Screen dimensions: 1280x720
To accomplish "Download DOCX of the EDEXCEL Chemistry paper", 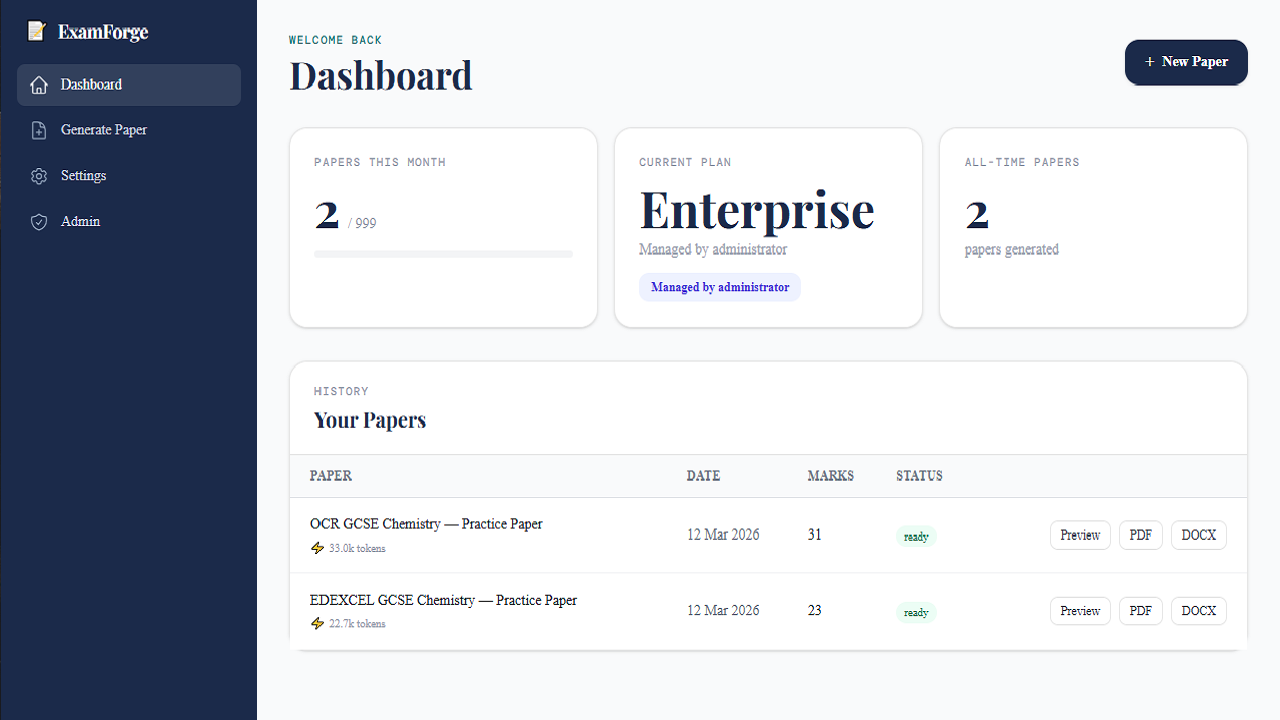I will (1199, 611).
